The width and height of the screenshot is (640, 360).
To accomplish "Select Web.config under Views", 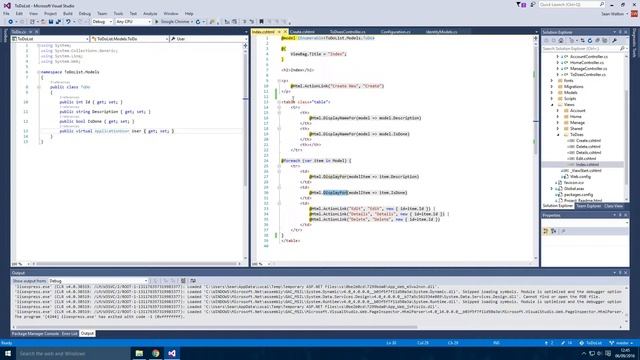I will click(580, 176).
